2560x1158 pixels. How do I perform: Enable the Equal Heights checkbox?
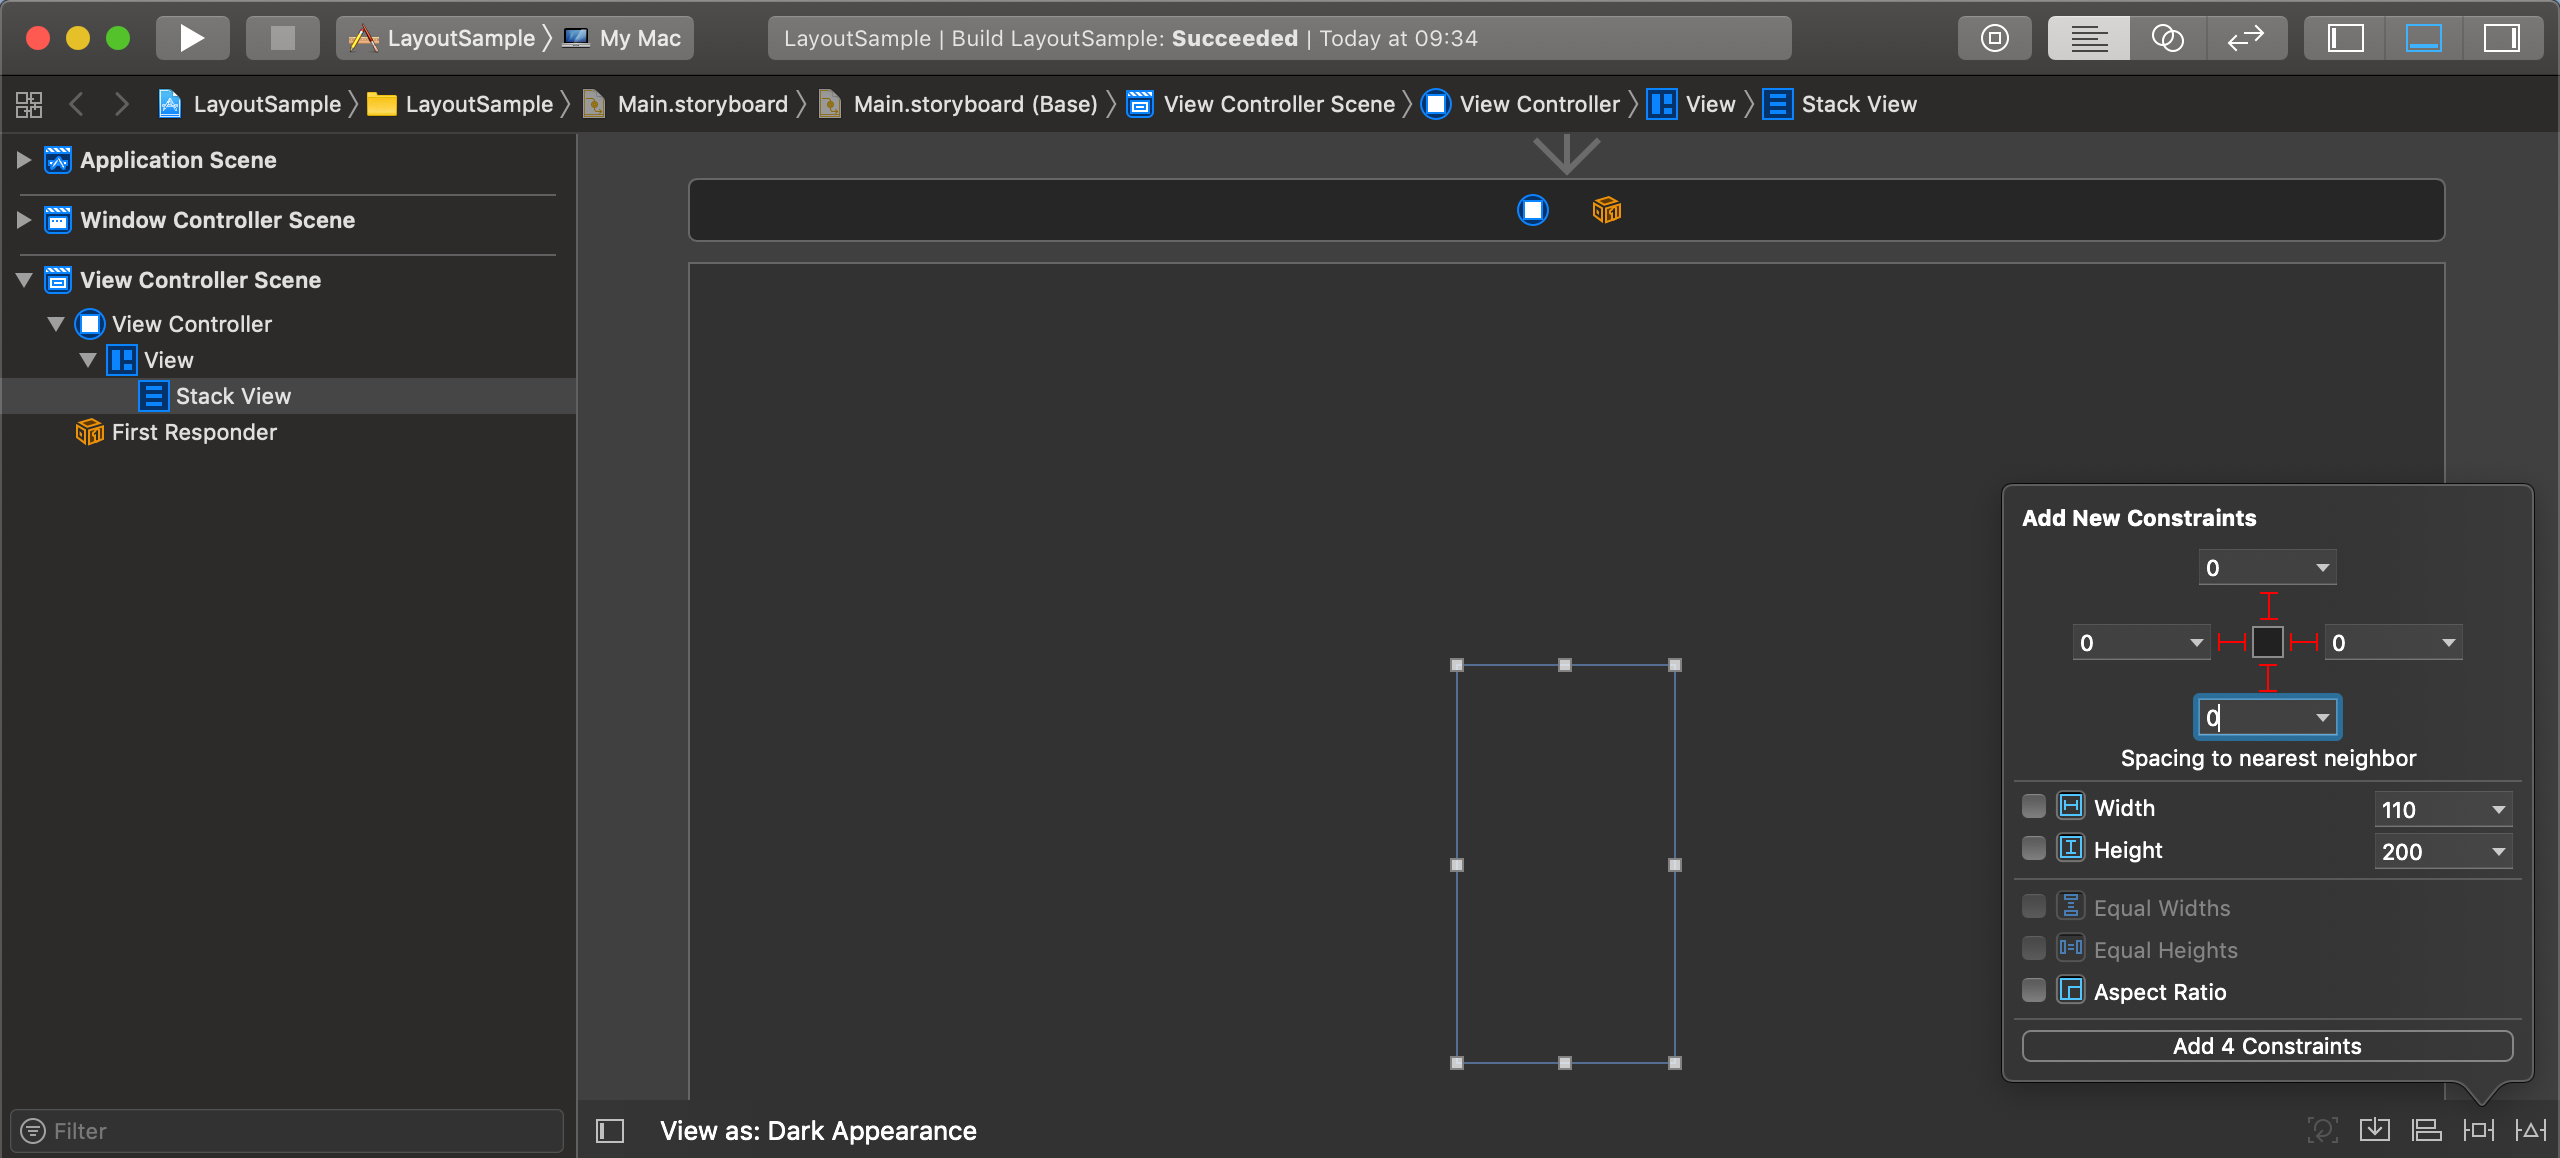click(x=2035, y=948)
